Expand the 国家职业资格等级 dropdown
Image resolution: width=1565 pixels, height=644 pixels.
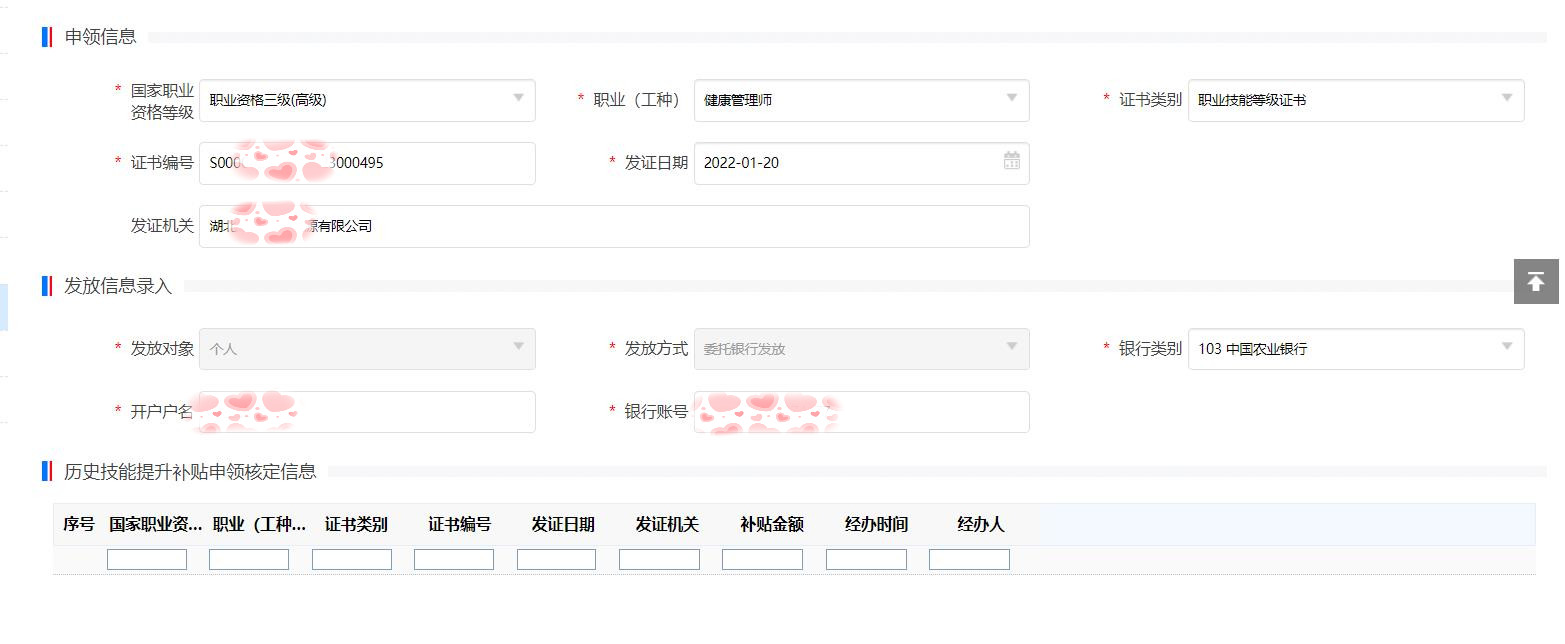[518, 98]
